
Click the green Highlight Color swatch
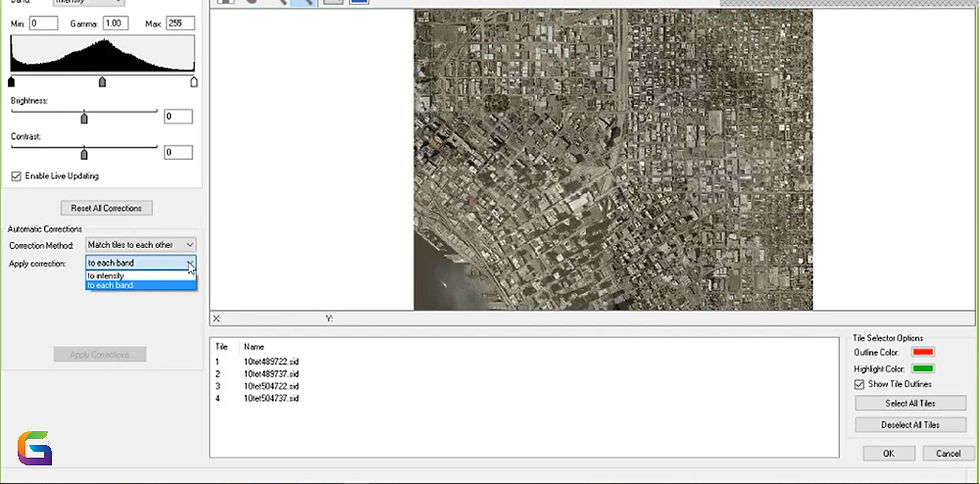click(924, 369)
